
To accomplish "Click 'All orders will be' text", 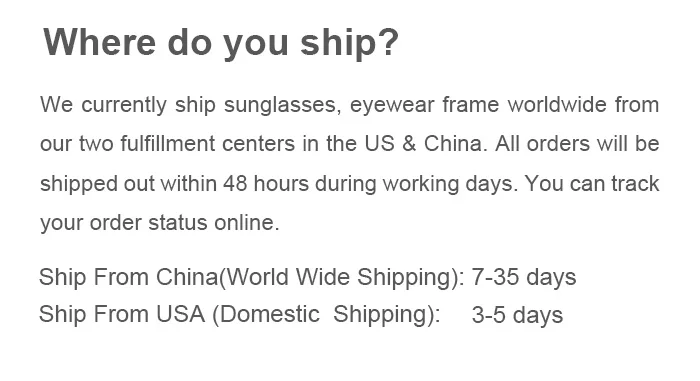I will (x=577, y=143).
